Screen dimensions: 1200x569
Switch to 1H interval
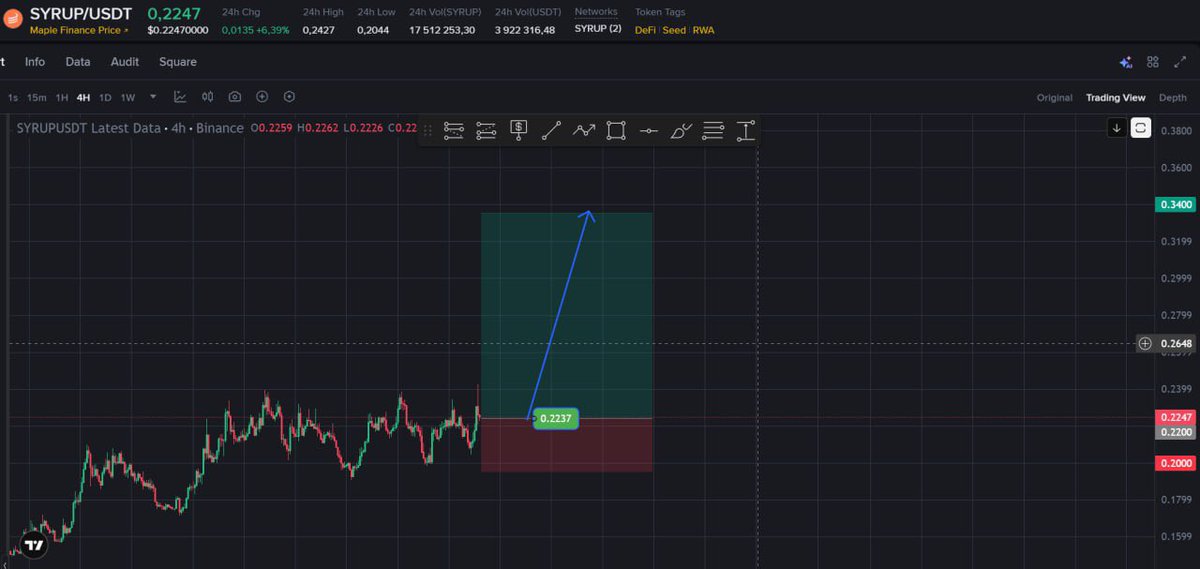tap(62, 98)
